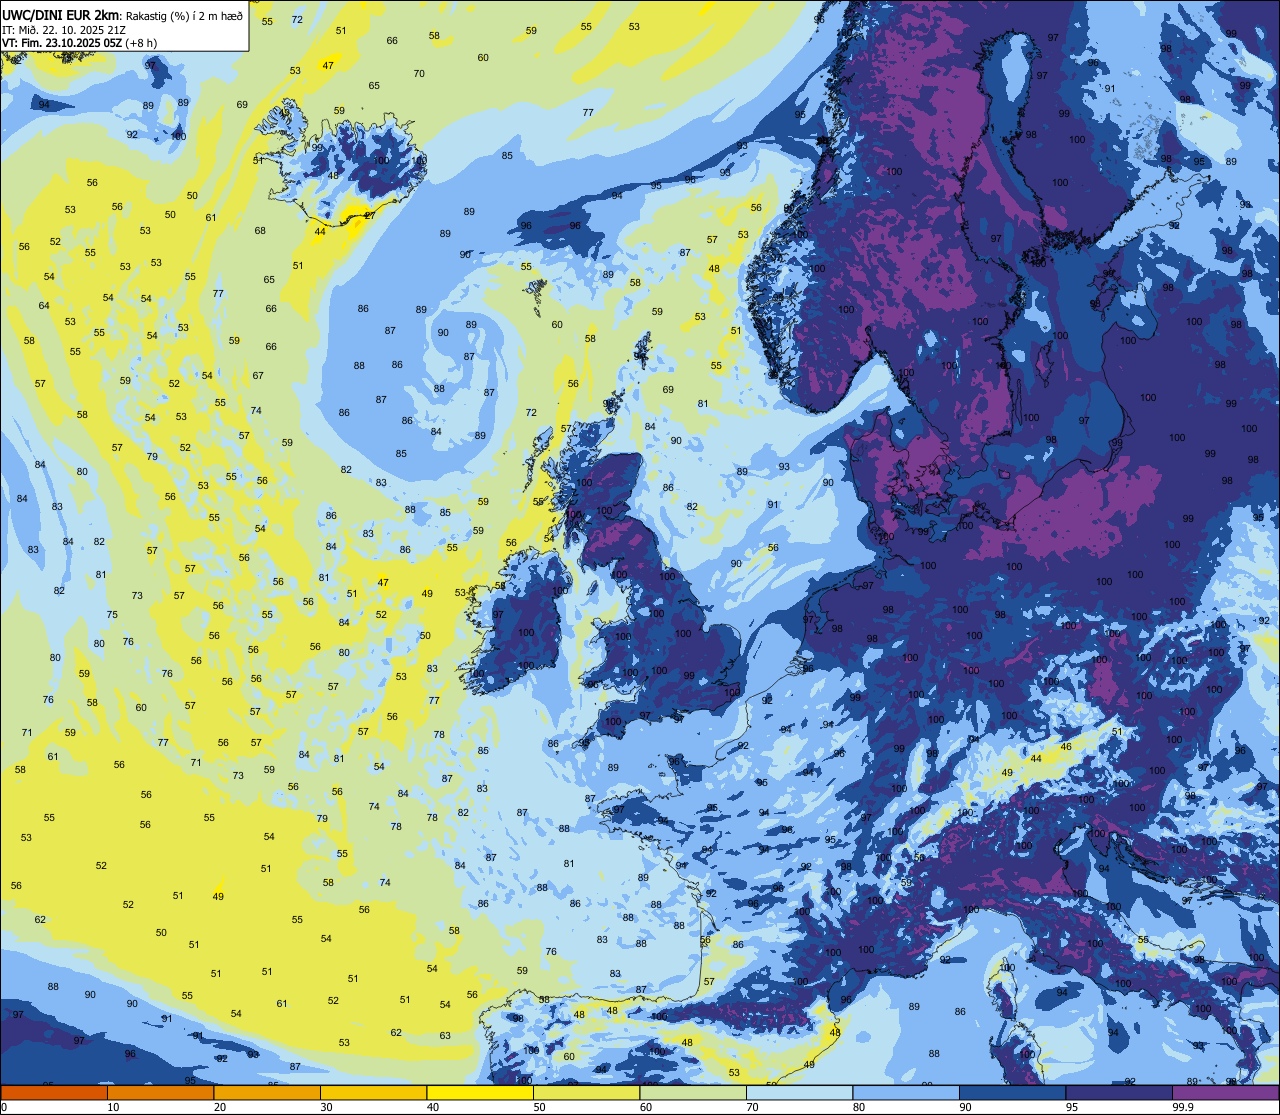Click the legend scale tick label 80
The width and height of the screenshot is (1280, 1115).
tap(859, 1107)
